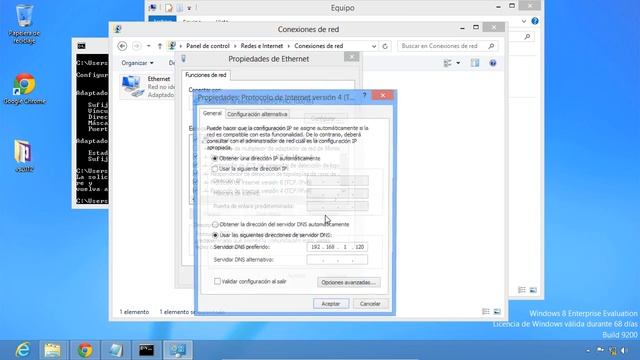Navigate to Panel de control breadcrumb
This screenshot has width=640, height=360.
click(208, 46)
